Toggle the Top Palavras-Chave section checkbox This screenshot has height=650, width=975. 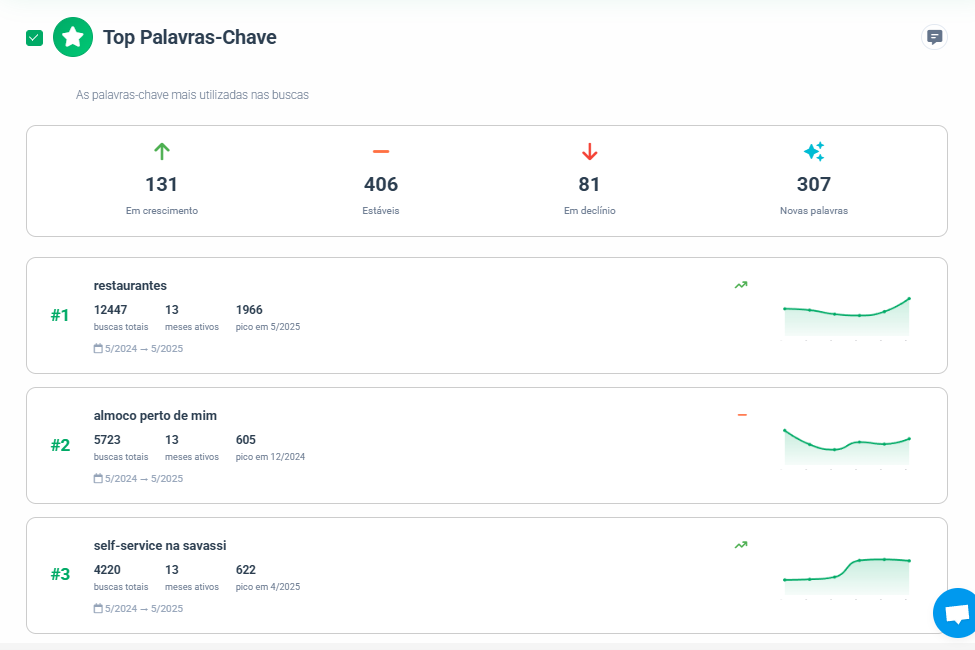(35, 38)
